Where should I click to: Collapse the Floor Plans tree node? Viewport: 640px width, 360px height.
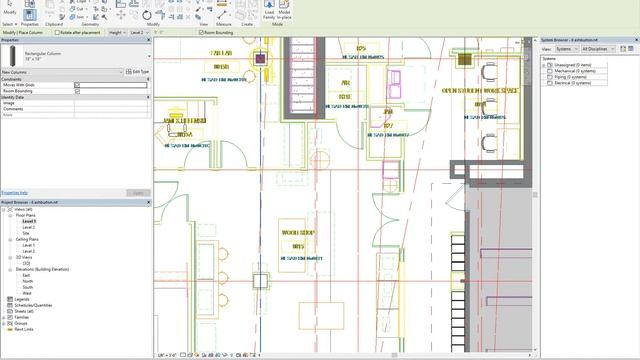tap(10, 215)
